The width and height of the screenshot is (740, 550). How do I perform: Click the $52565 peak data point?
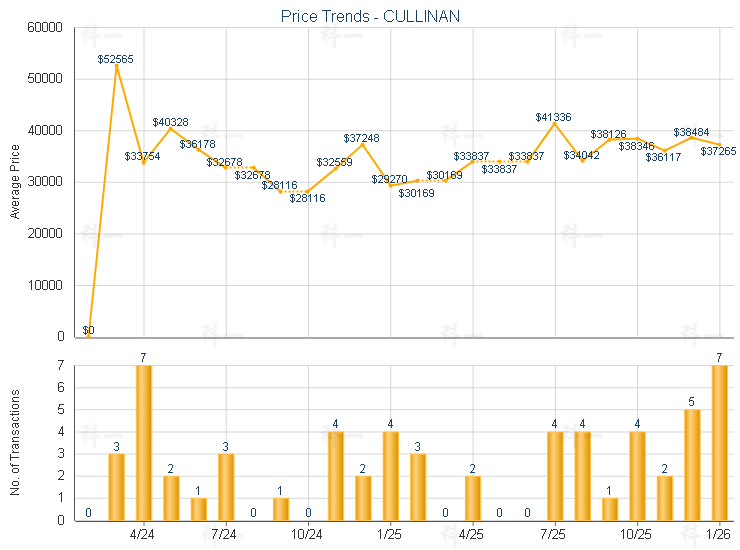tap(116, 65)
